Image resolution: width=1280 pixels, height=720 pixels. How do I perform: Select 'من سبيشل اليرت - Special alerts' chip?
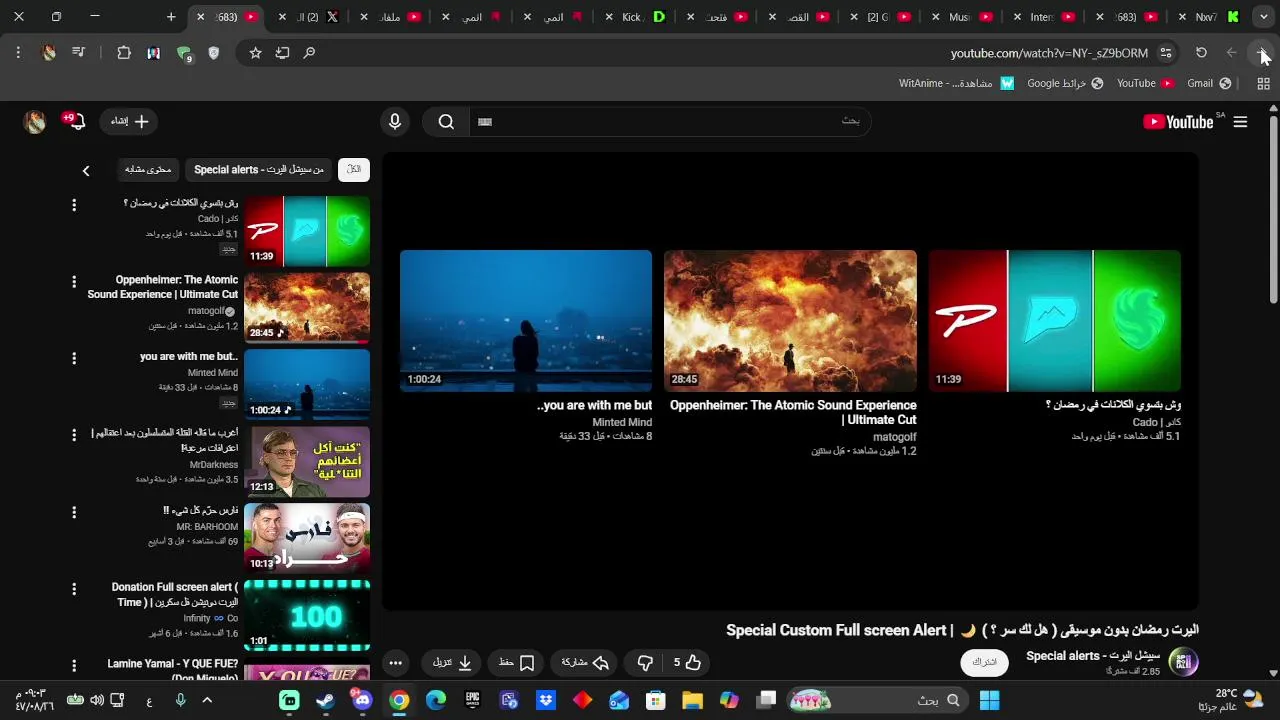(258, 170)
